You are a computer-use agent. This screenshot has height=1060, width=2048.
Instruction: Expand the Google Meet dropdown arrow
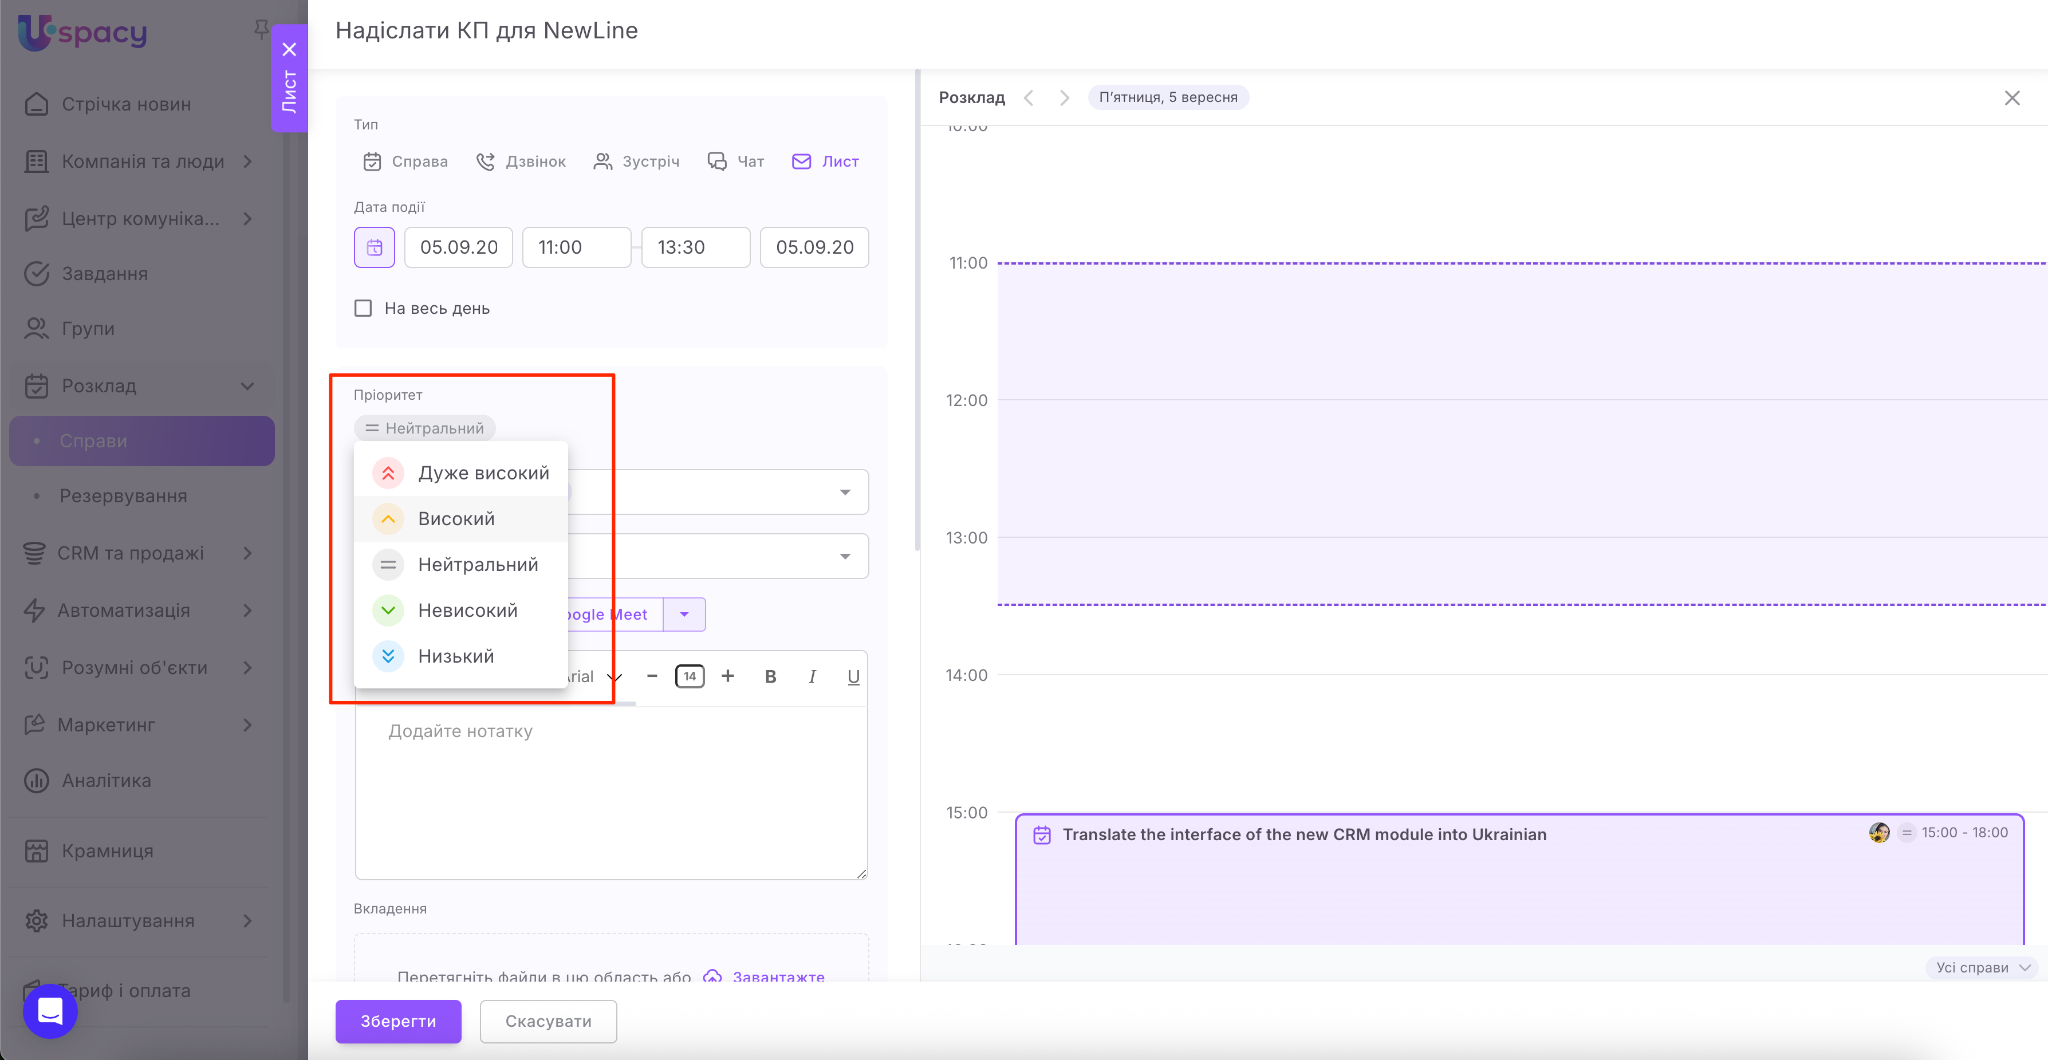[685, 615]
